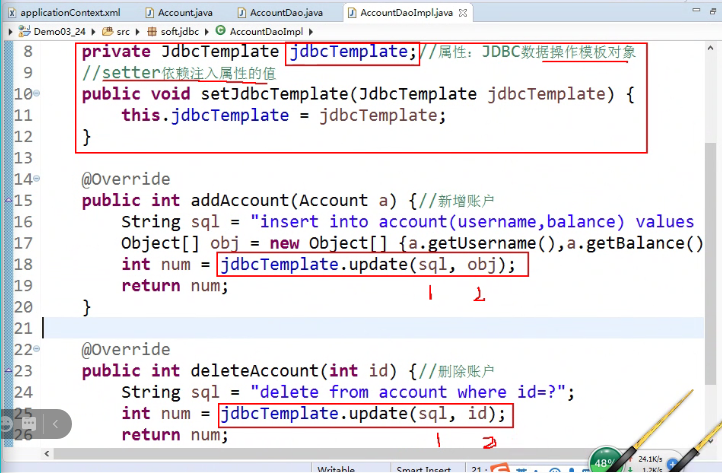The height and width of the screenshot is (473, 722).
Task: Click soft.jdbc package icon in breadcrumb
Action: (x=152, y=31)
